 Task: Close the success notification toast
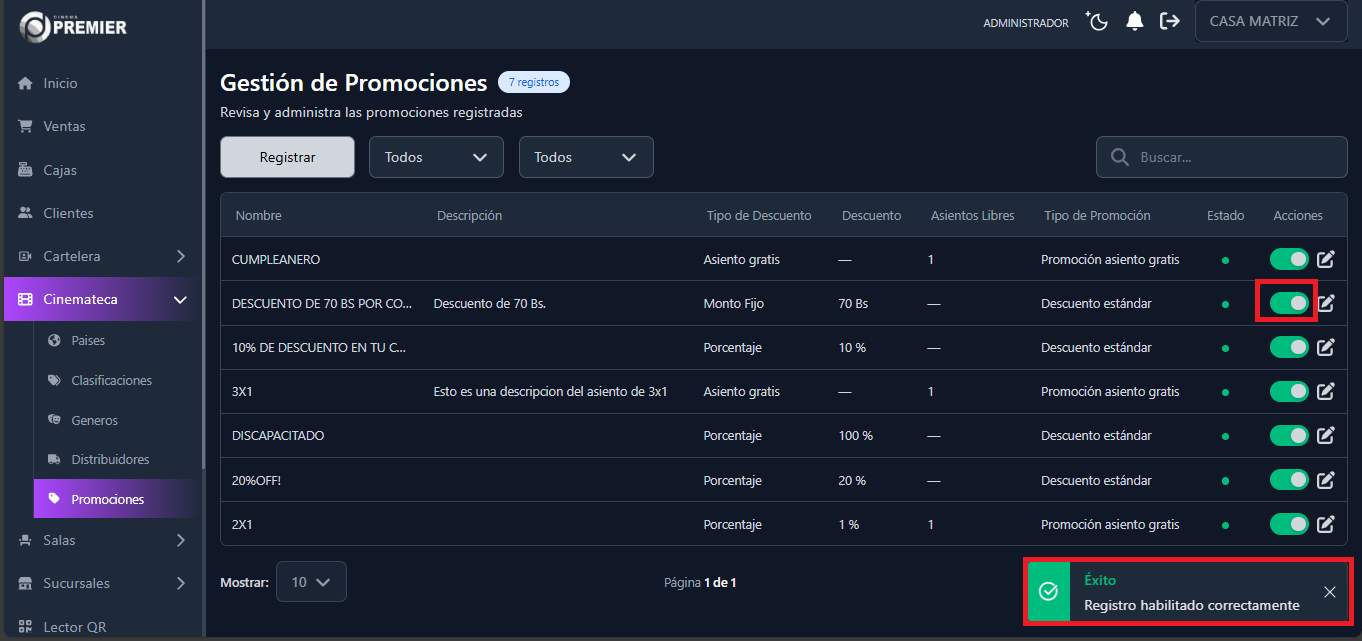tap(1329, 592)
